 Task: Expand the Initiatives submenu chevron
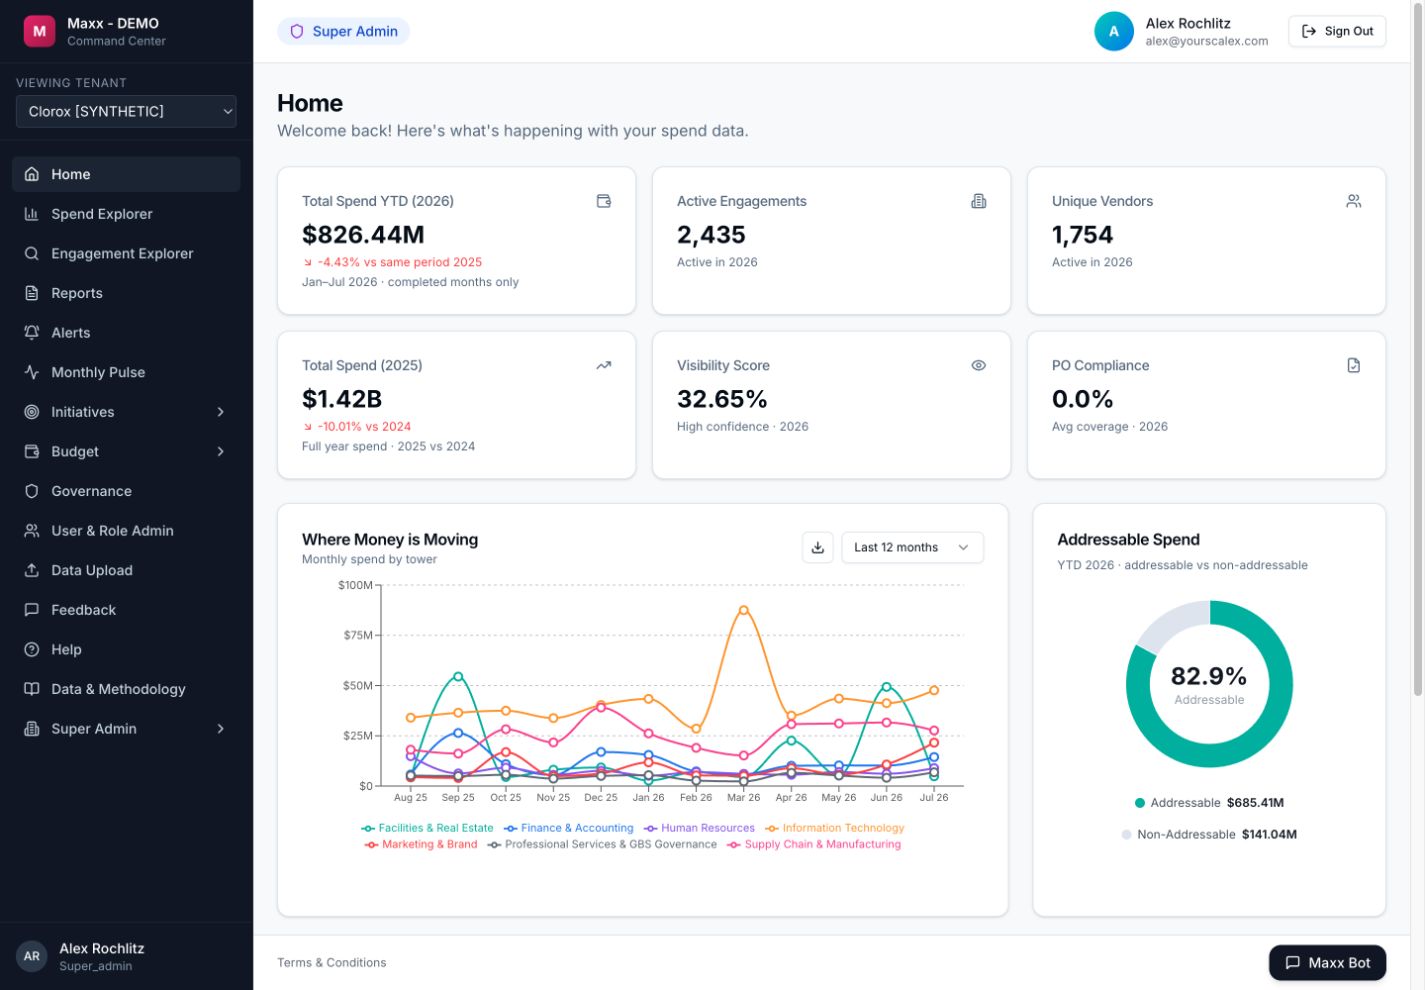221,412
